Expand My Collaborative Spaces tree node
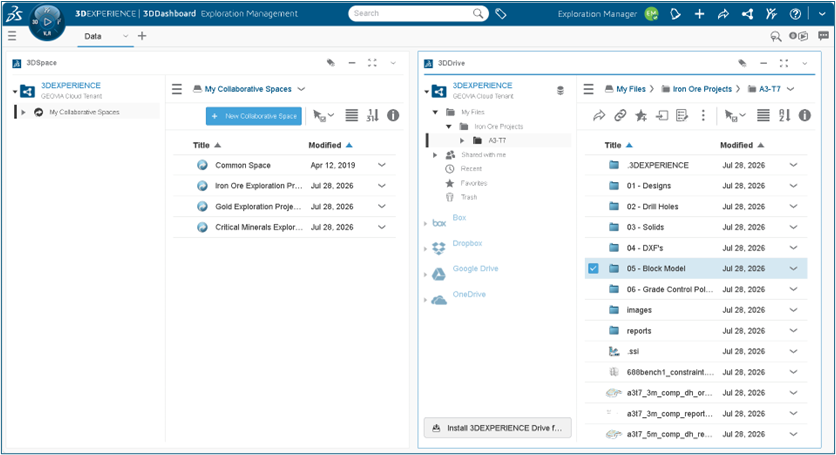836x455 pixels. (23, 112)
